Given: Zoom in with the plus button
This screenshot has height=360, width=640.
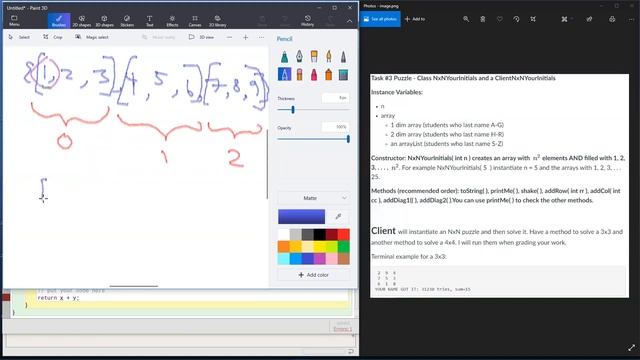Looking at the screenshot, I should (245, 37).
